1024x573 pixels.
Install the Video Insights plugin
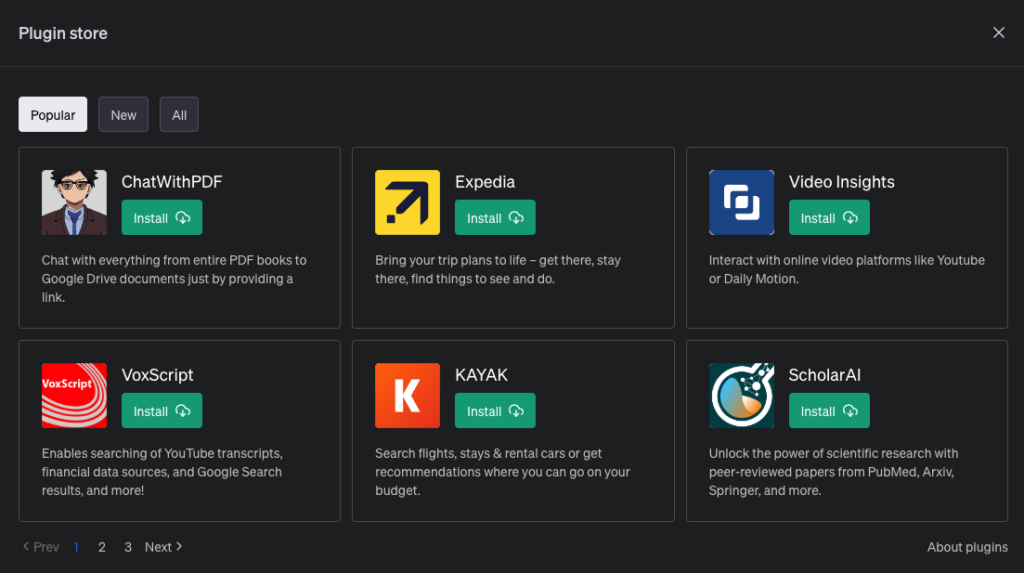pyautogui.click(x=829, y=218)
